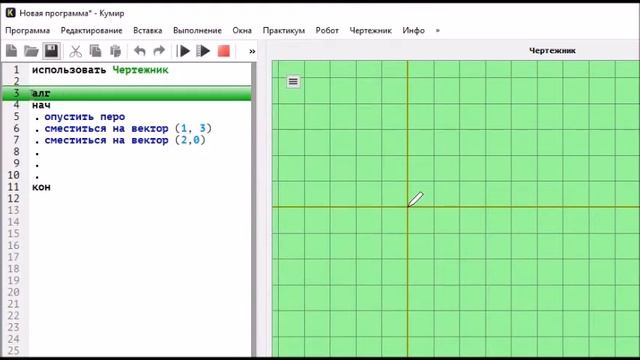Click the Кумир app icon in title bar
This screenshot has height=360, width=640.
coord(11,13)
